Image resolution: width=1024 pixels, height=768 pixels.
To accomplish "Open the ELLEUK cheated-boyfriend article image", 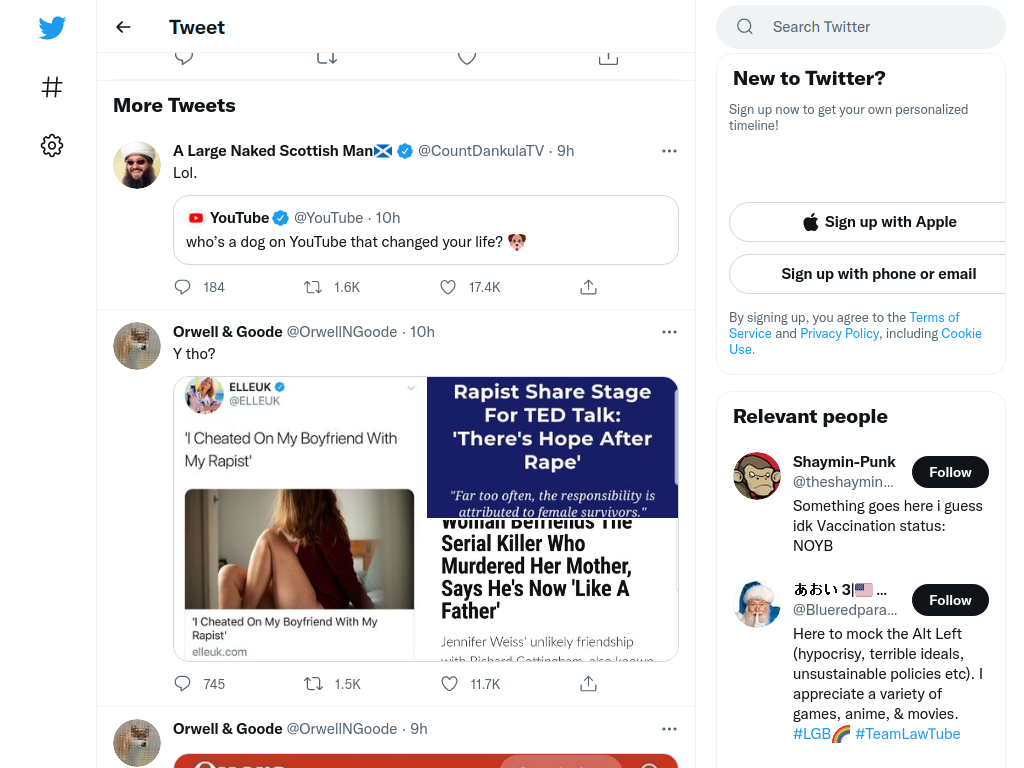I will pos(299,549).
